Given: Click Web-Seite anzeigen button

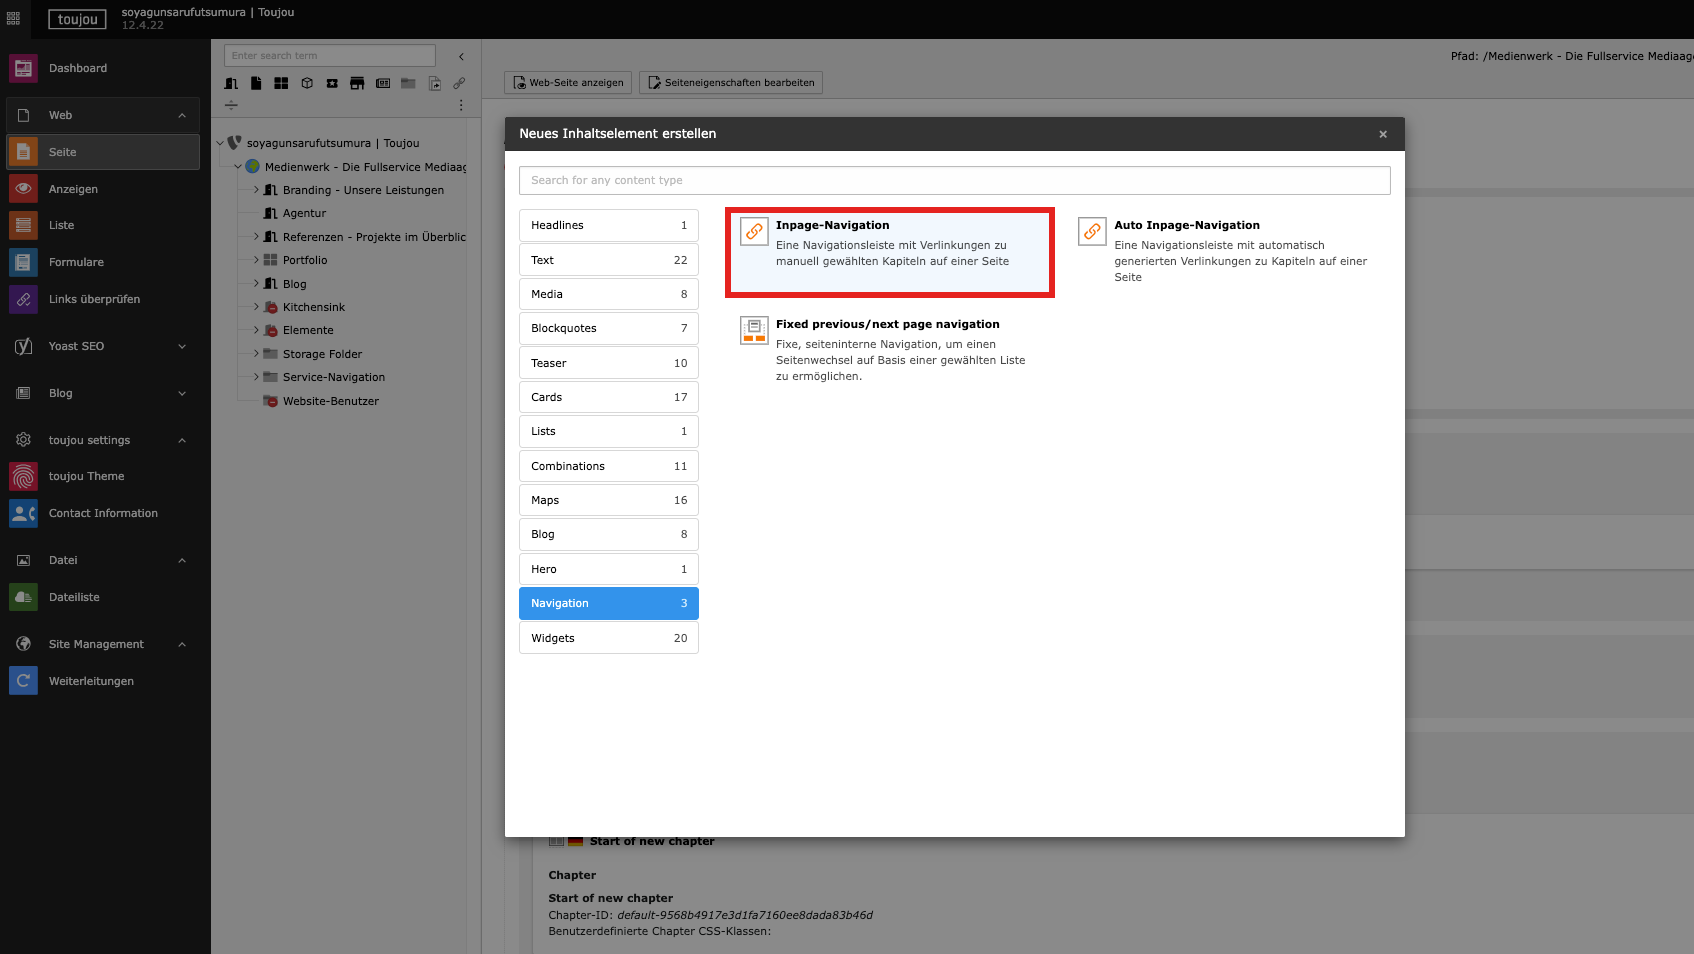Looking at the screenshot, I should click(568, 83).
